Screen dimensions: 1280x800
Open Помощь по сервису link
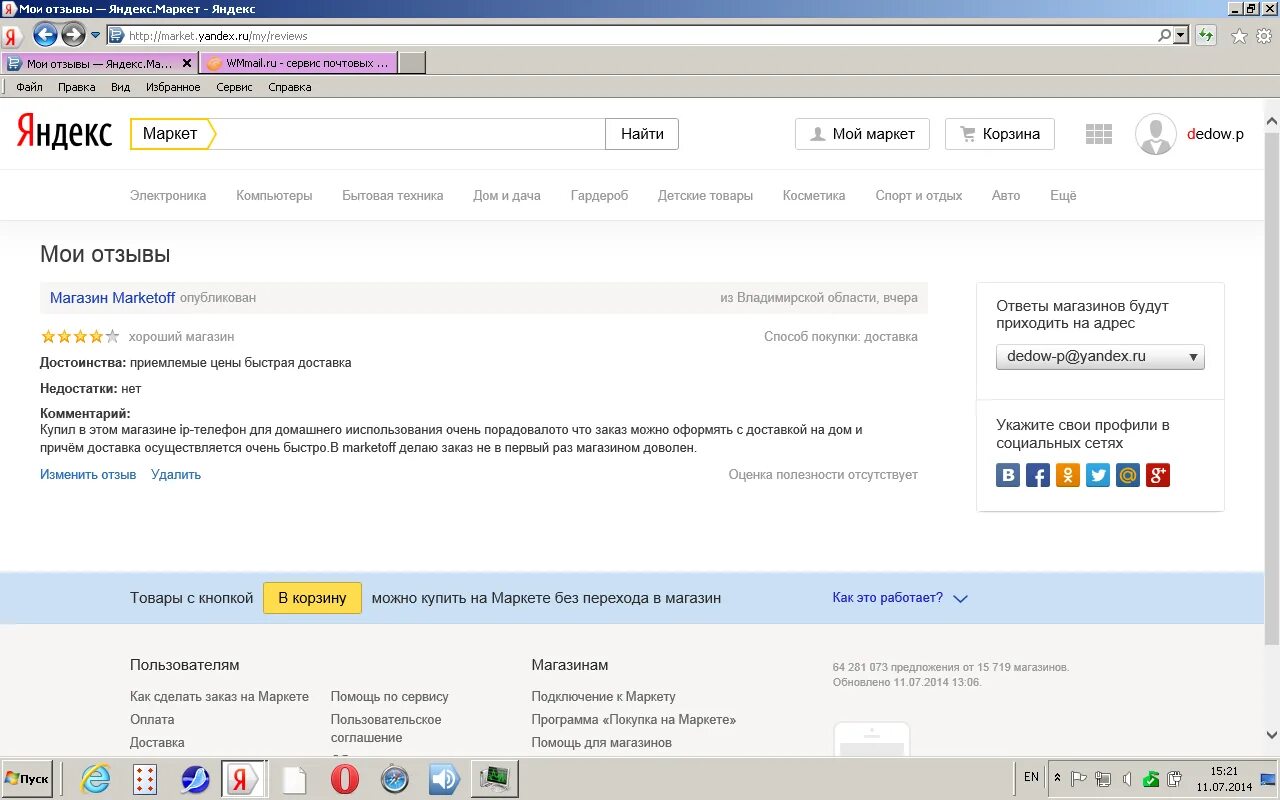pos(390,697)
